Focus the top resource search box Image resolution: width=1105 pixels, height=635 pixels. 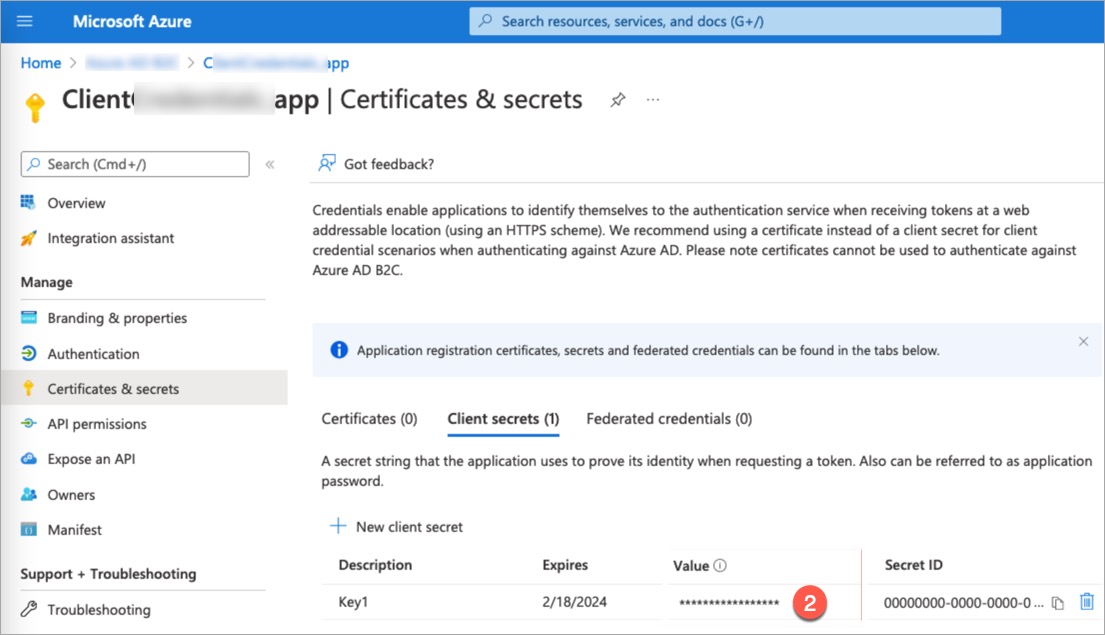coord(735,21)
